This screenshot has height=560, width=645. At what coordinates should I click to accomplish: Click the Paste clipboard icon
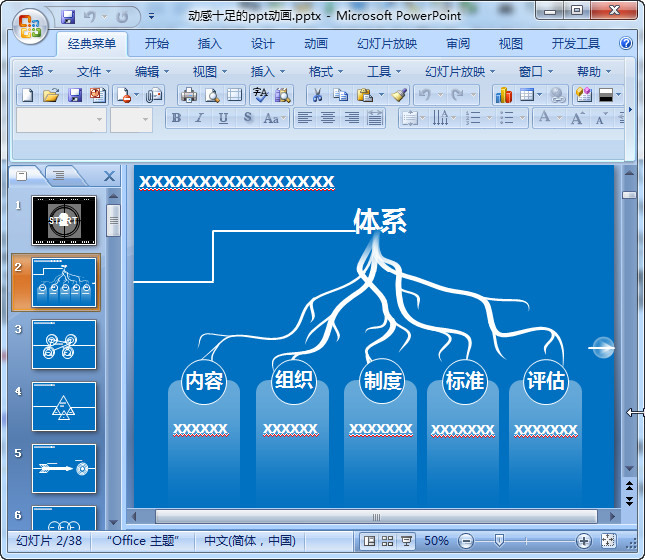click(x=364, y=95)
